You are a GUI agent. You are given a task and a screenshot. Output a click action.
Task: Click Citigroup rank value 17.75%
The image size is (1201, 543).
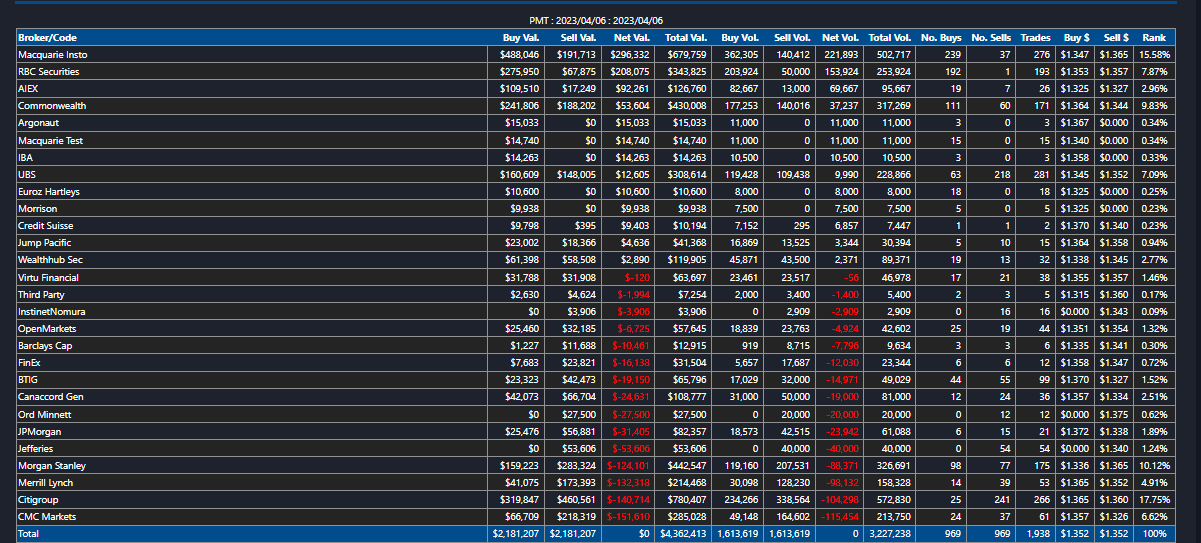(1153, 500)
